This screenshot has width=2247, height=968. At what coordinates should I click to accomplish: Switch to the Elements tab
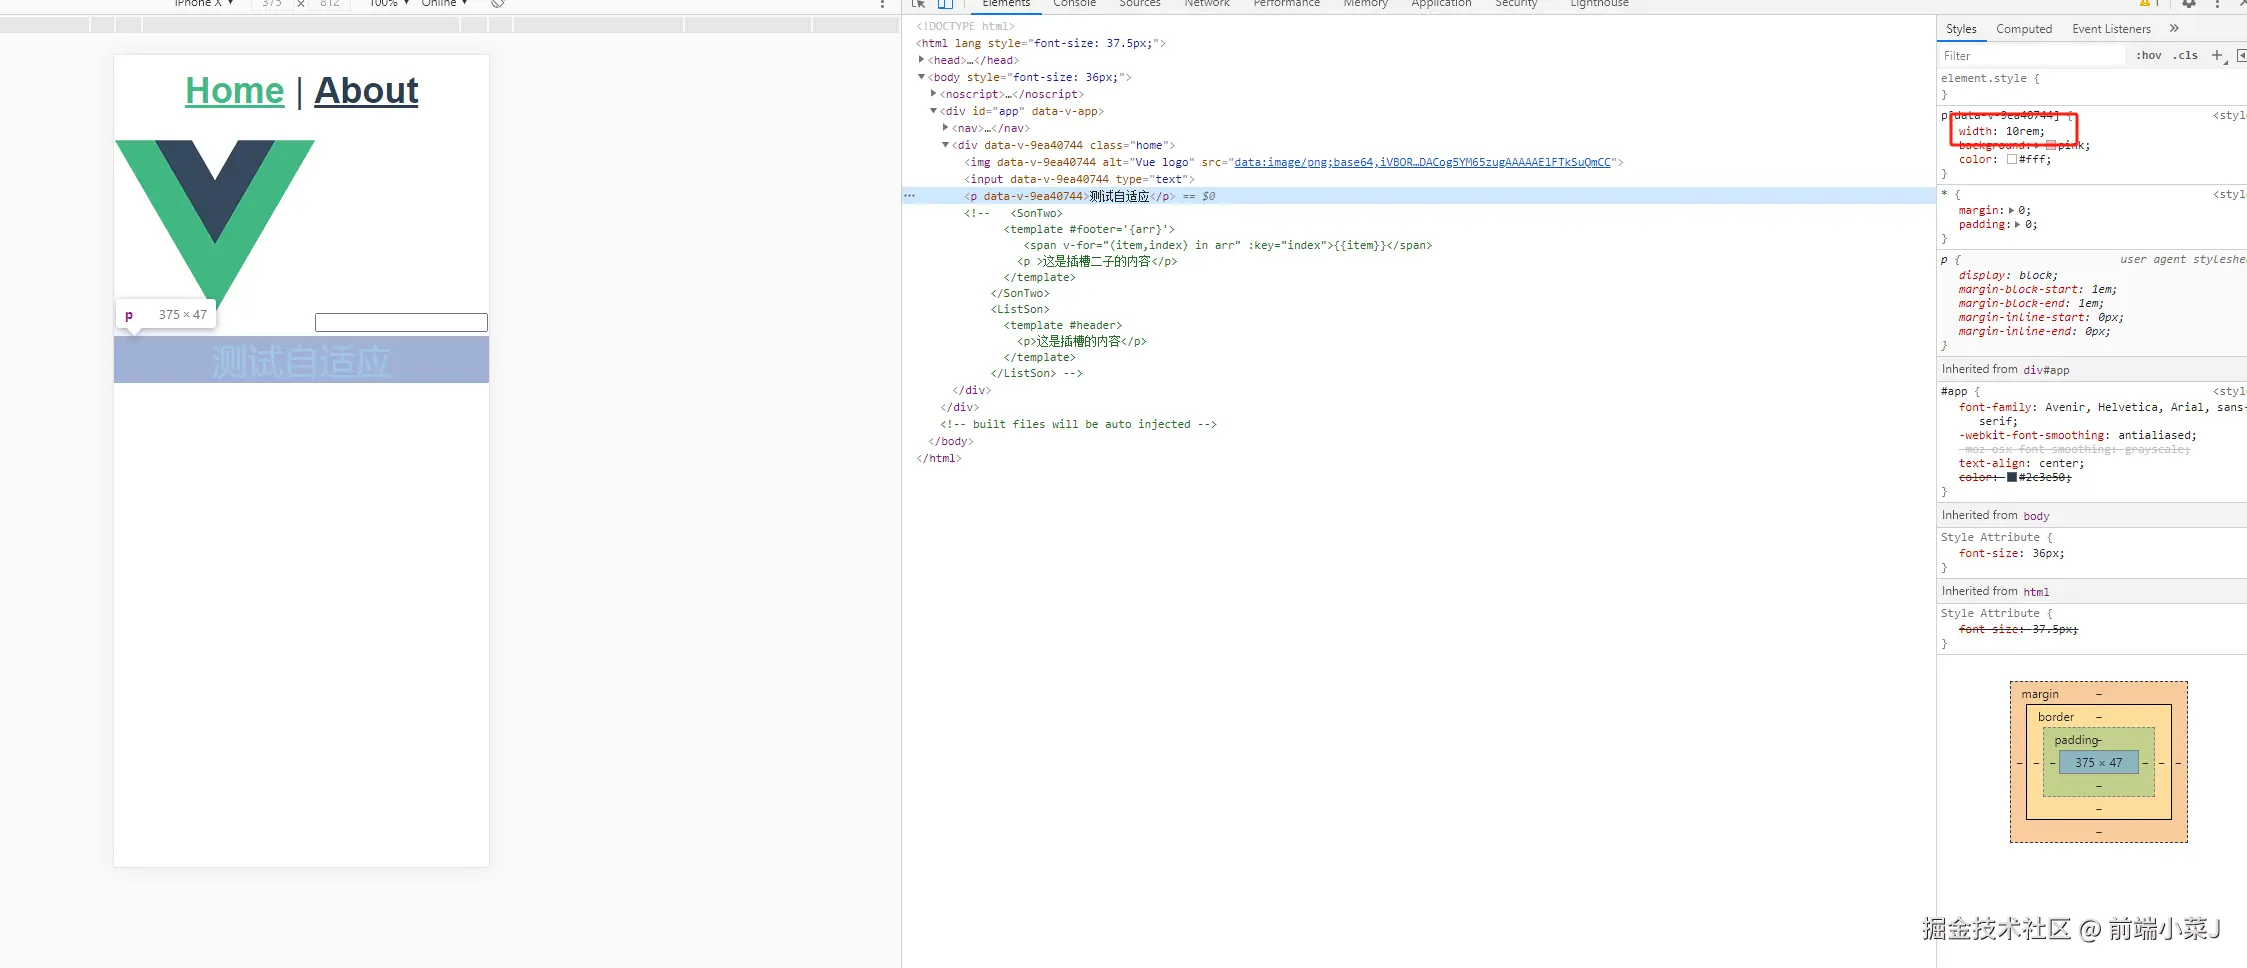[1005, 4]
